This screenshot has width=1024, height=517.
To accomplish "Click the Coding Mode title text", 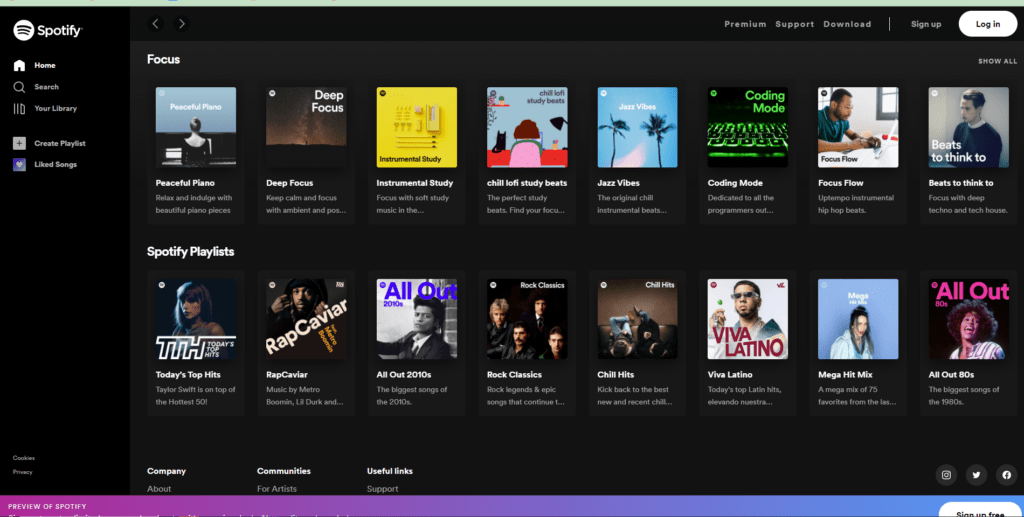I will coord(735,183).
